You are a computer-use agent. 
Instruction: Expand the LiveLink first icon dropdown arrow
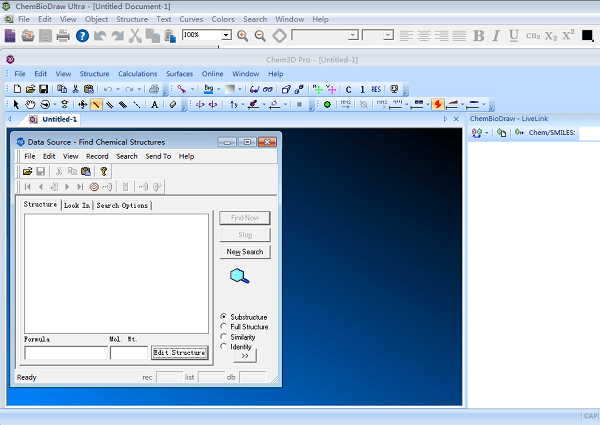pyautogui.click(x=487, y=133)
